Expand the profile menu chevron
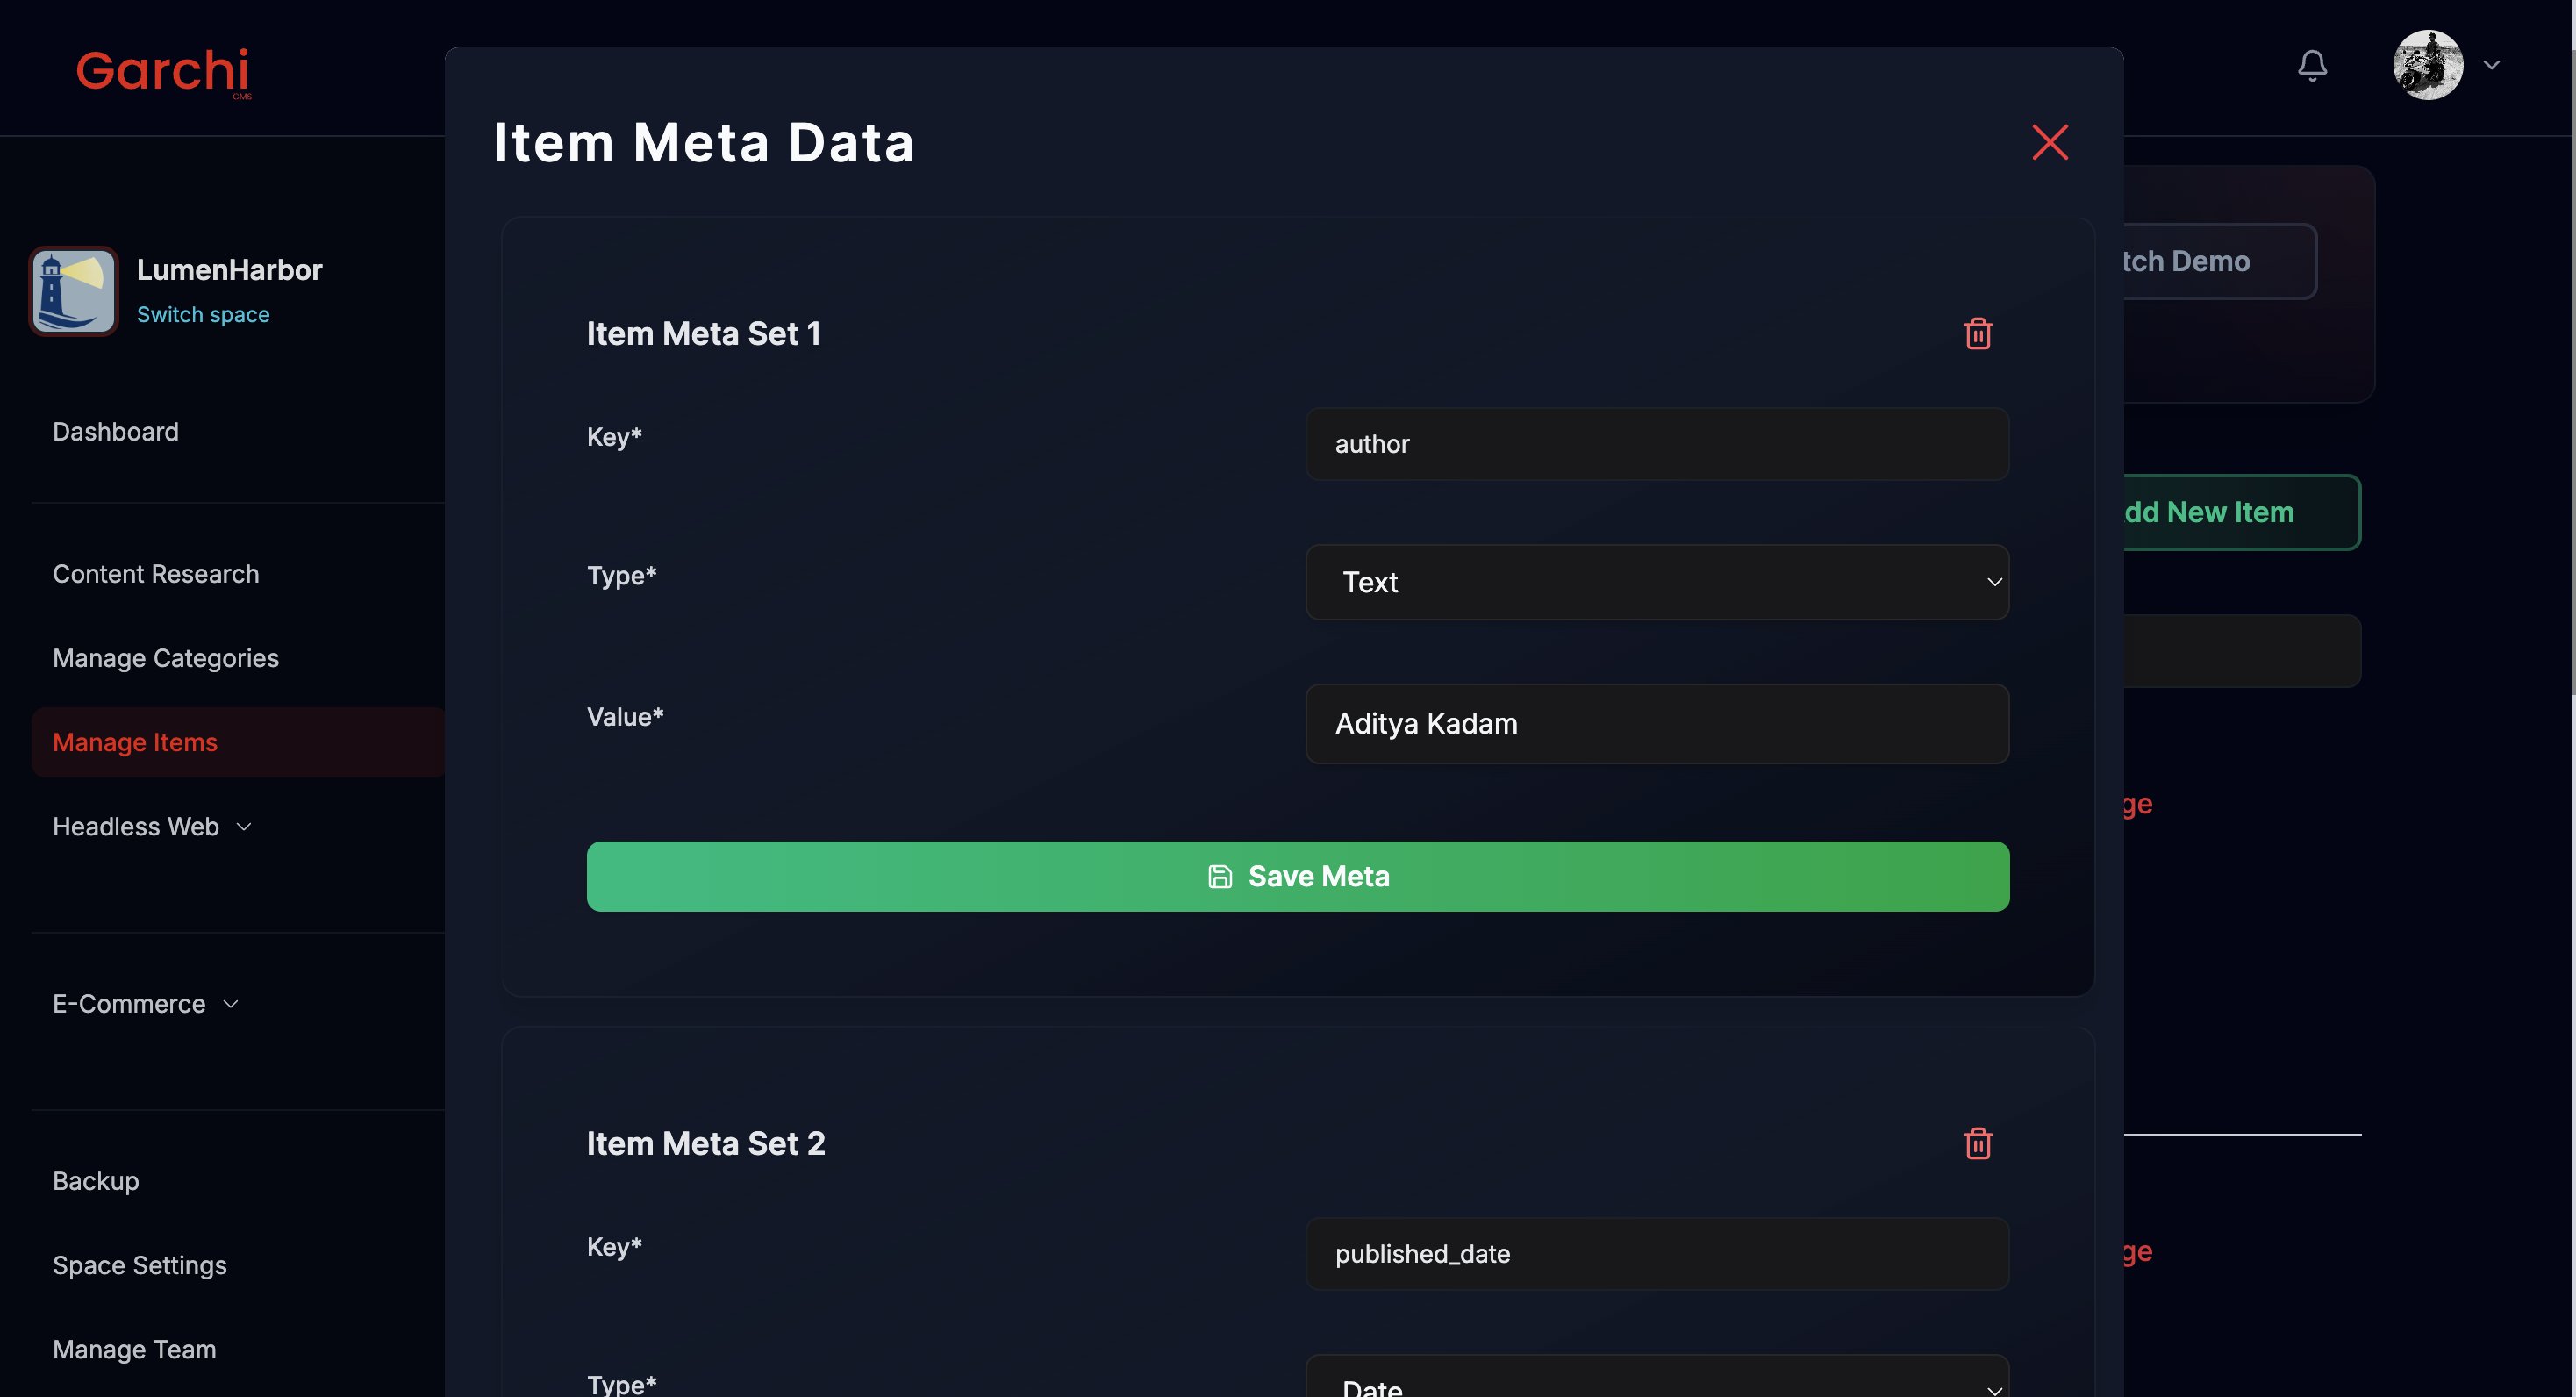Screen dimensions: 2576x1397 pyautogui.click(x=2491, y=65)
